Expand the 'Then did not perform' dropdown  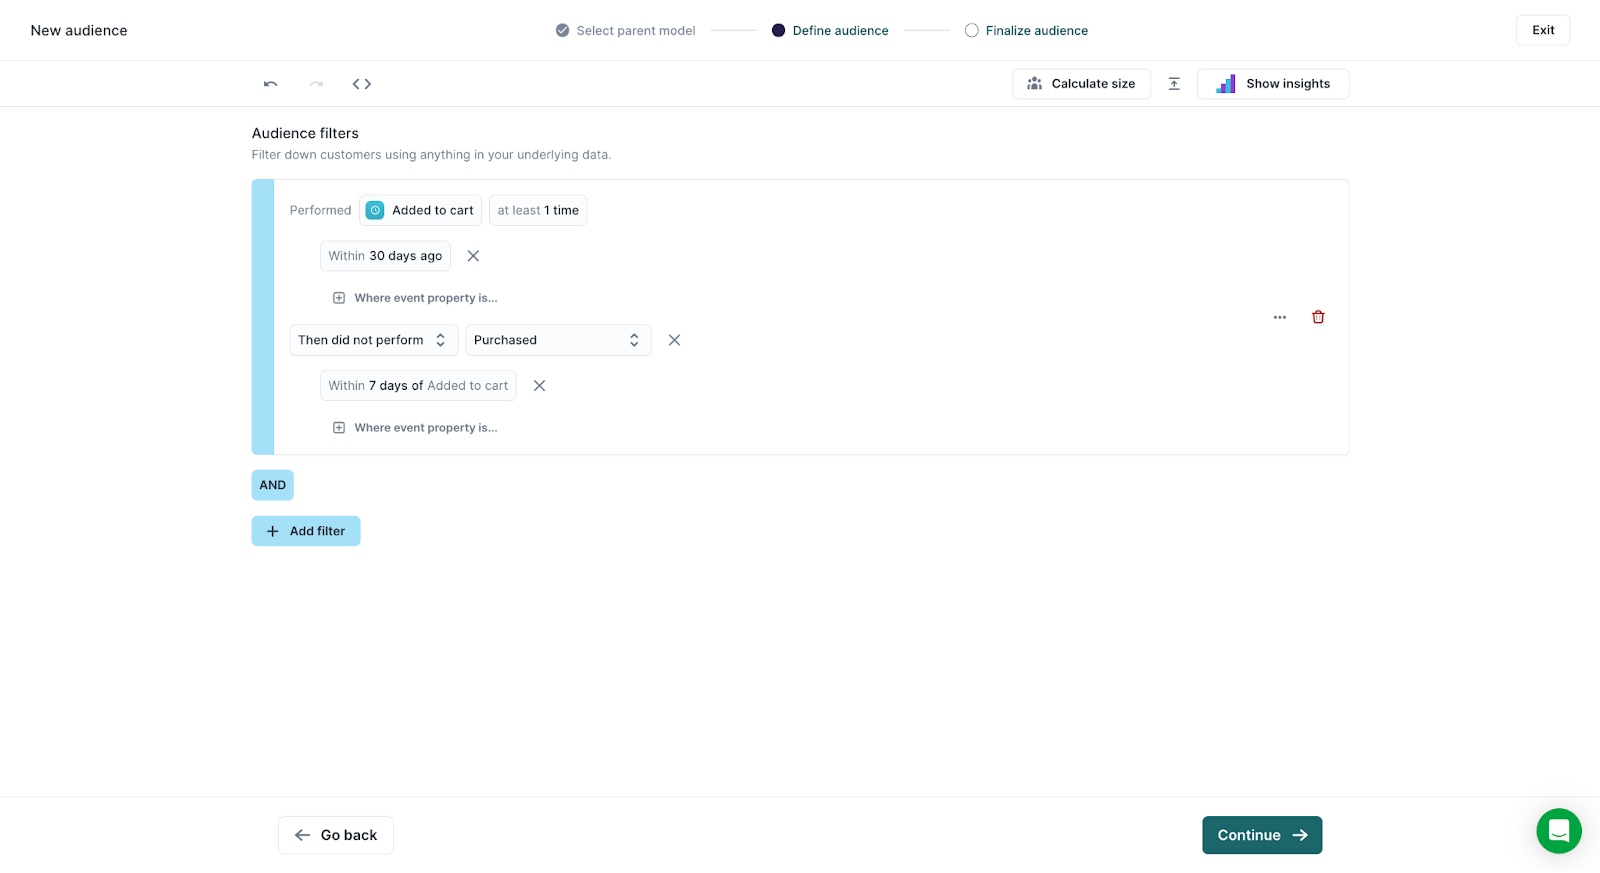coord(373,340)
